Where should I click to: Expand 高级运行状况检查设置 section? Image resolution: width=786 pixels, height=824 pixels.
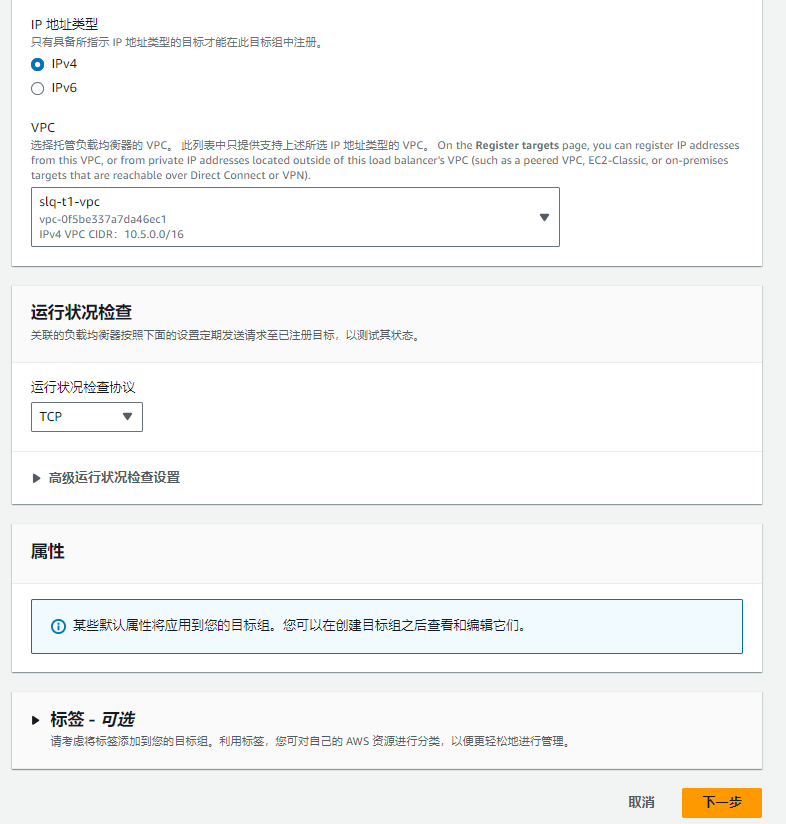114,477
